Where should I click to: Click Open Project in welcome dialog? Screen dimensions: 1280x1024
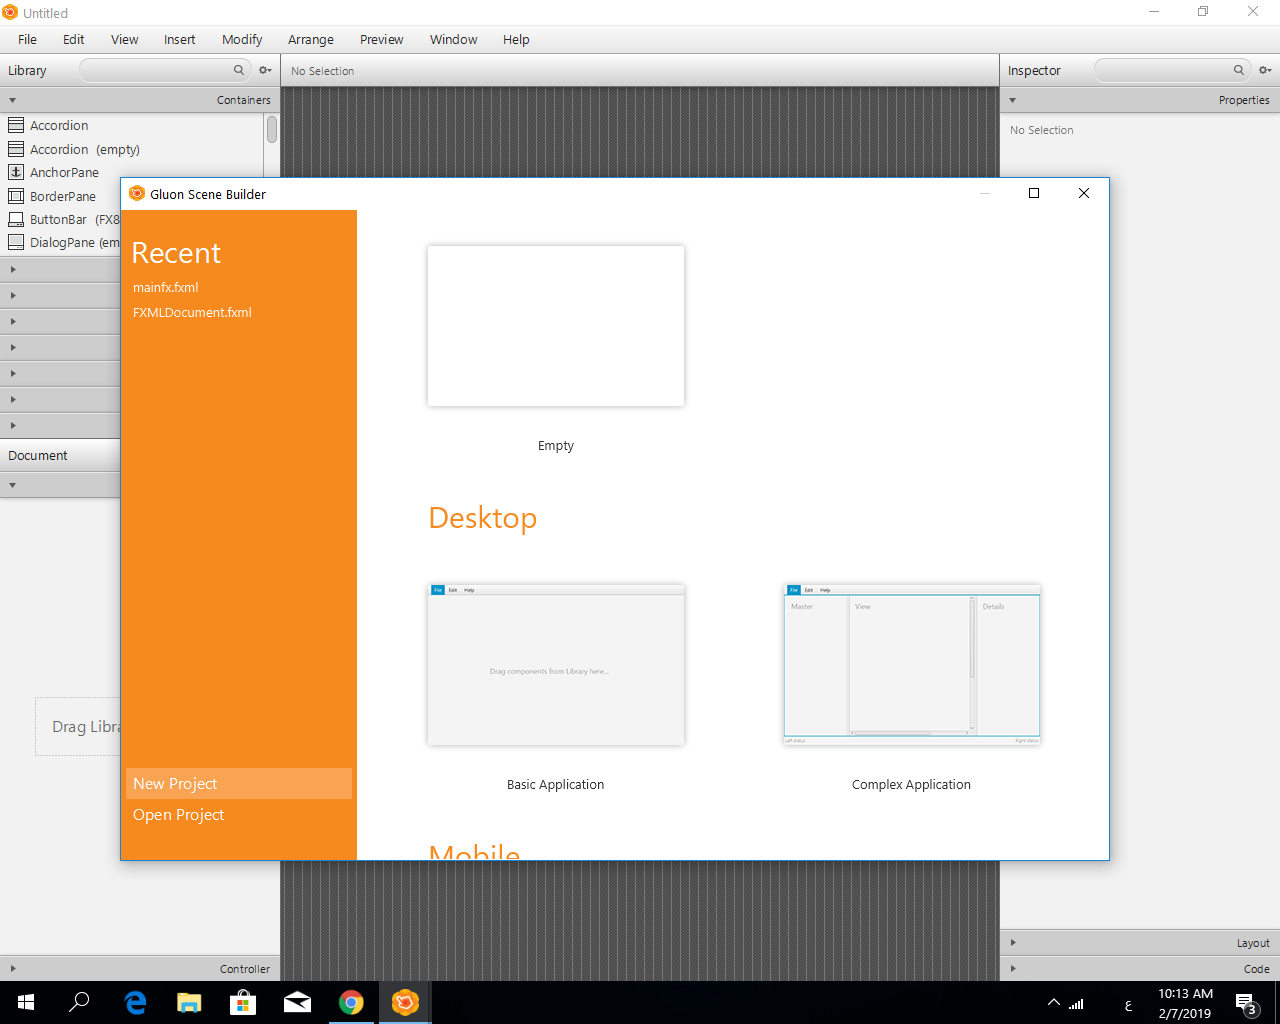click(239, 815)
